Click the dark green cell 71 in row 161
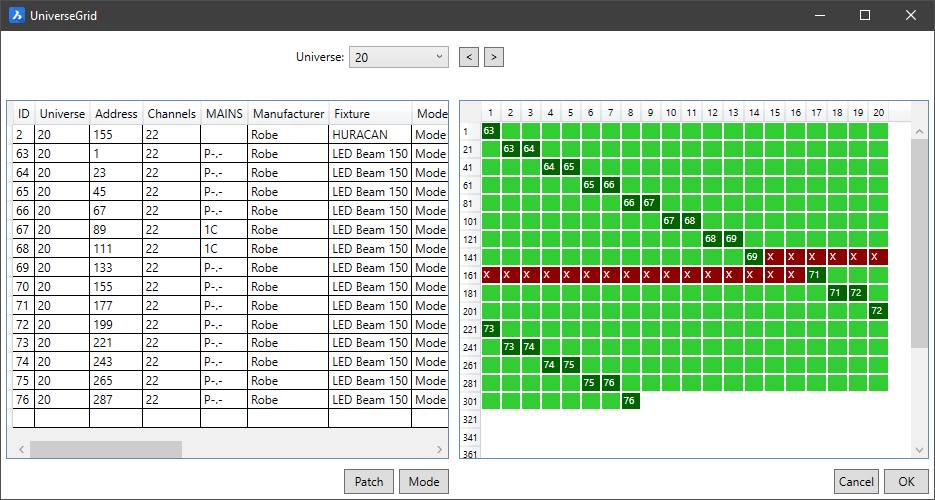 [x=815, y=274]
